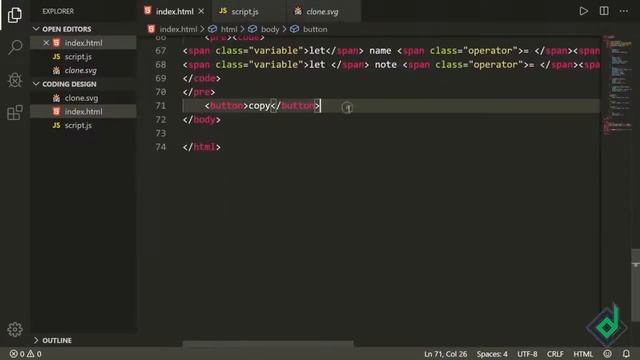The width and height of the screenshot is (640, 360).
Task: Click the html breadcrumb segment
Action: 229,29
